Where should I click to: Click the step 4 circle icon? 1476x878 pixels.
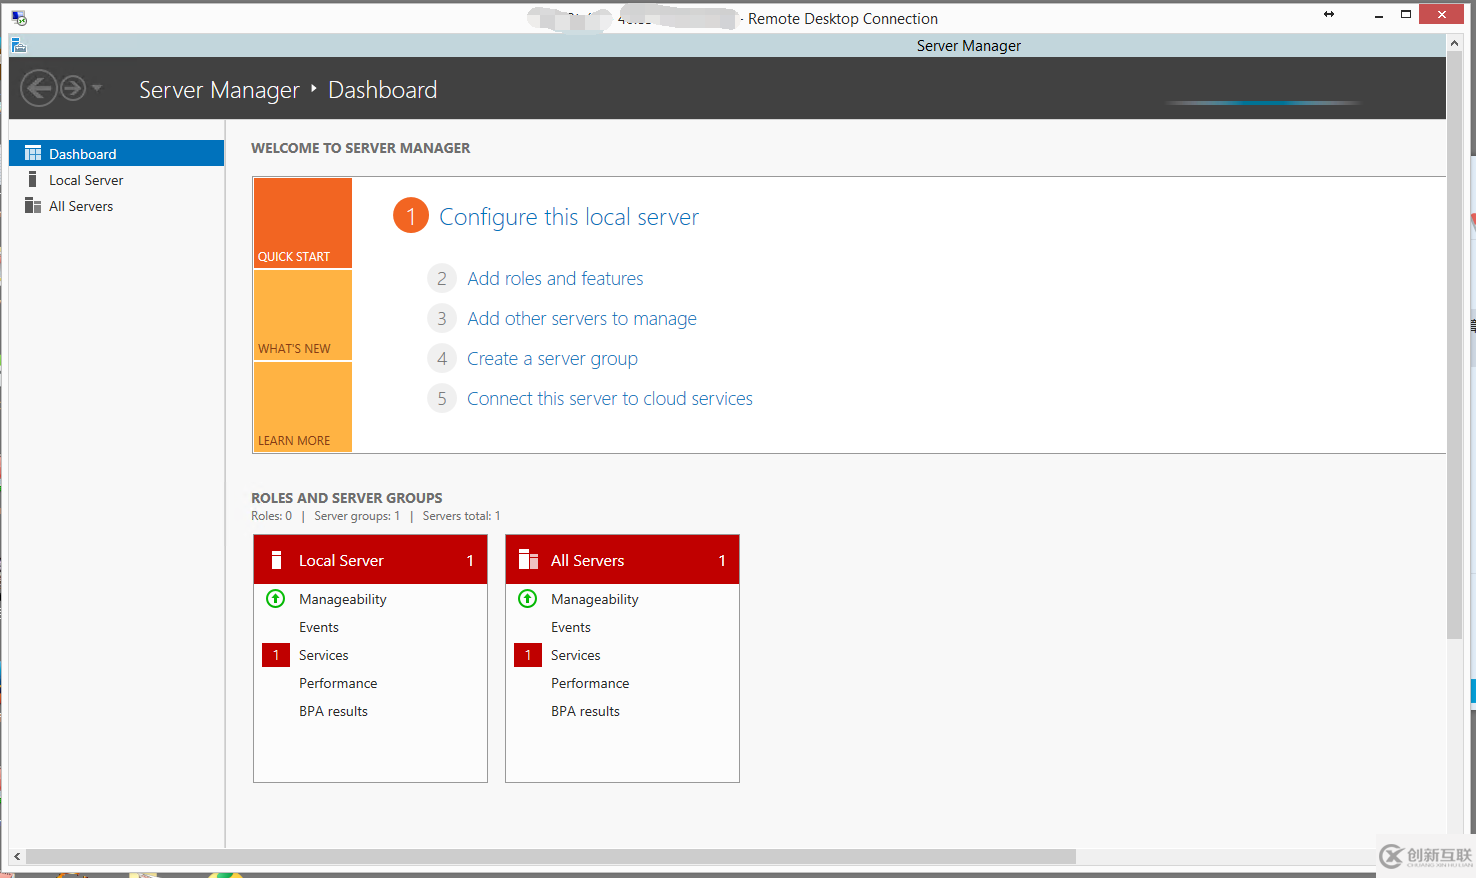tap(442, 358)
